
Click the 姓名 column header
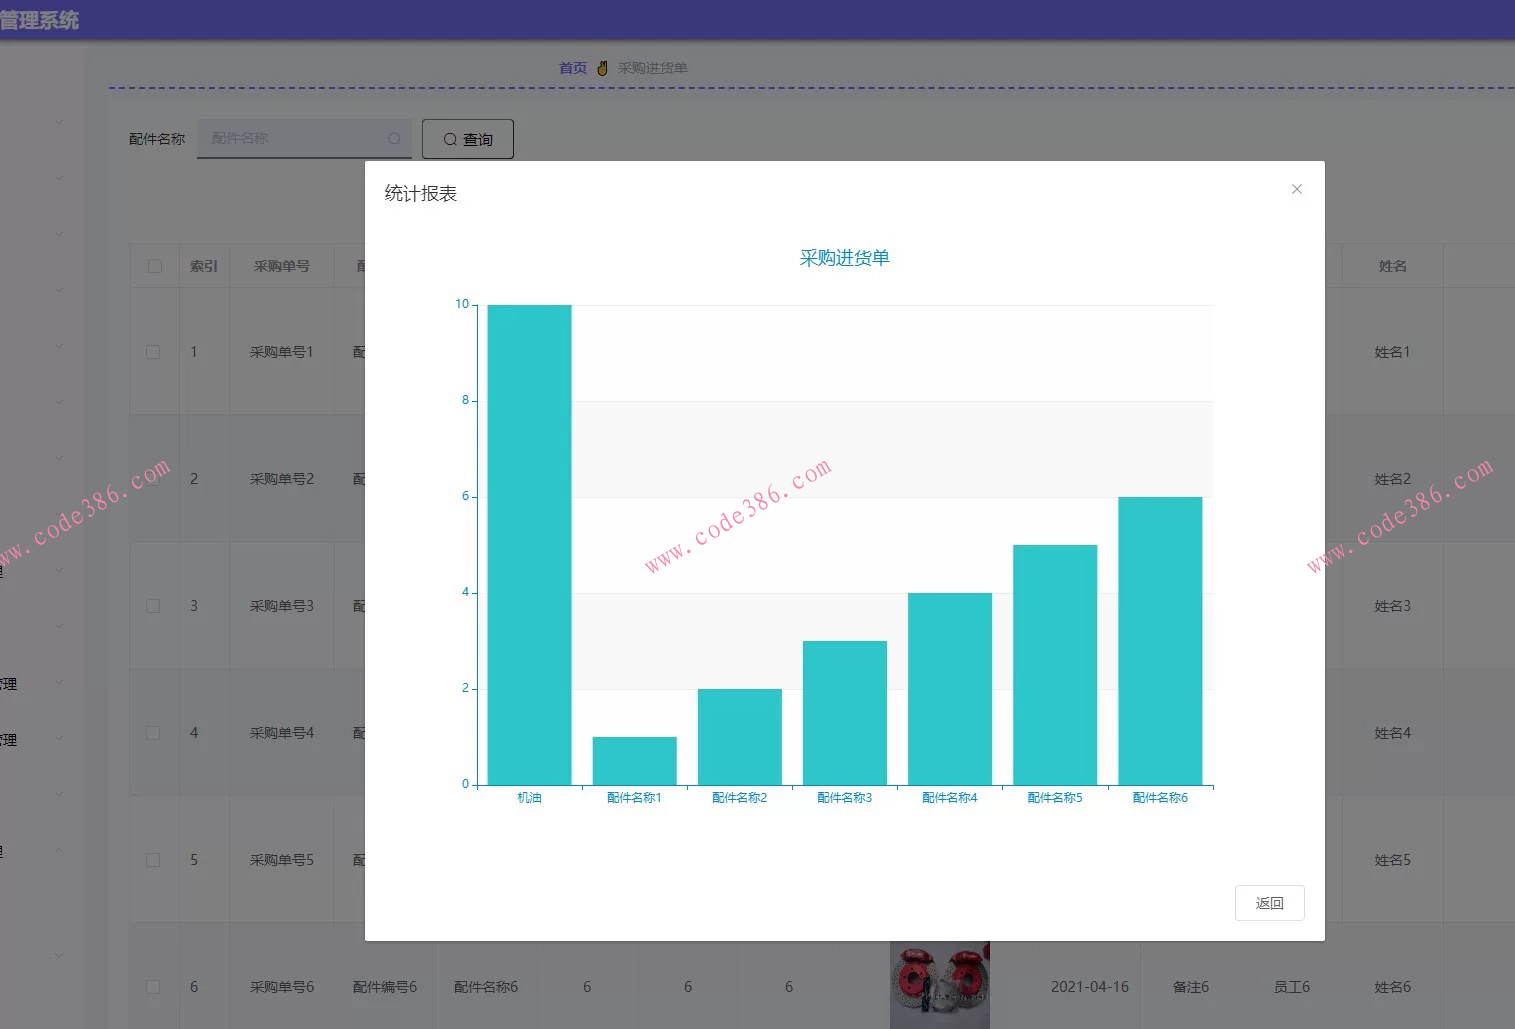point(1392,266)
